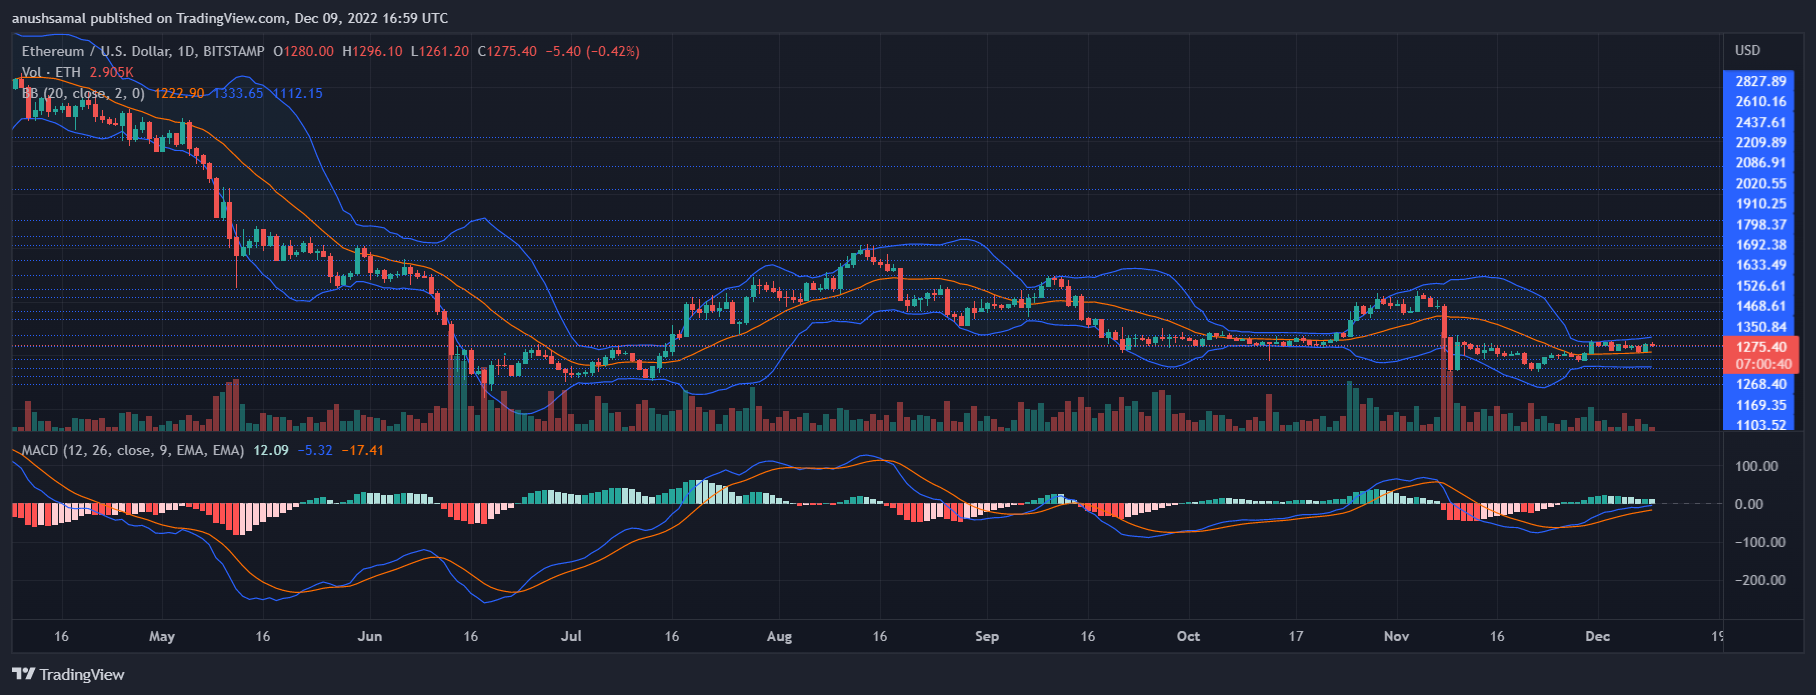This screenshot has height=695, width=1816.
Task: Click the 2020.55 price level label
Action: click(x=1760, y=183)
